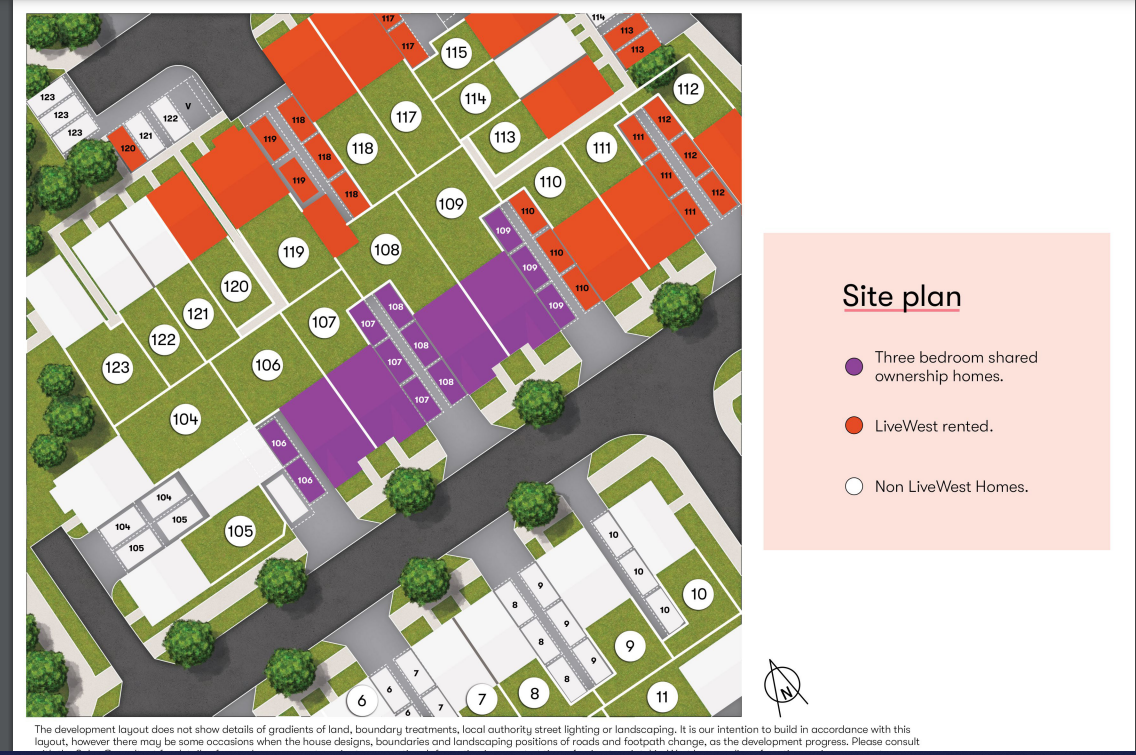Click the purple shared ownership legend dot
1136x755 pixels.
coord(854,367)
